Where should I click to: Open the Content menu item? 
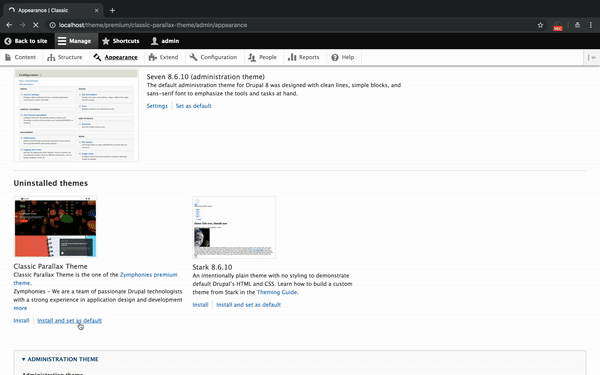pos(21,57)
